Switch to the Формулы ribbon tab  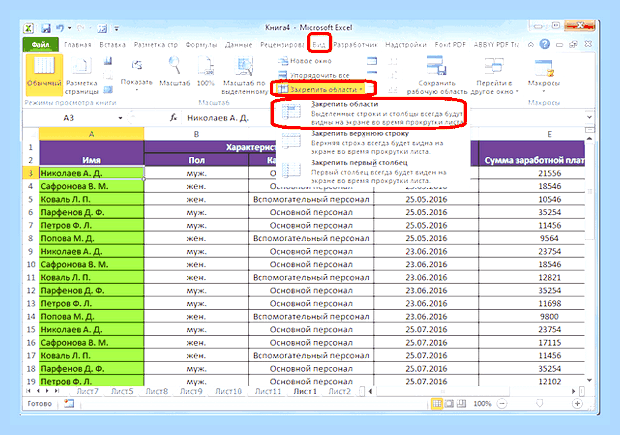tap(201, 45)
